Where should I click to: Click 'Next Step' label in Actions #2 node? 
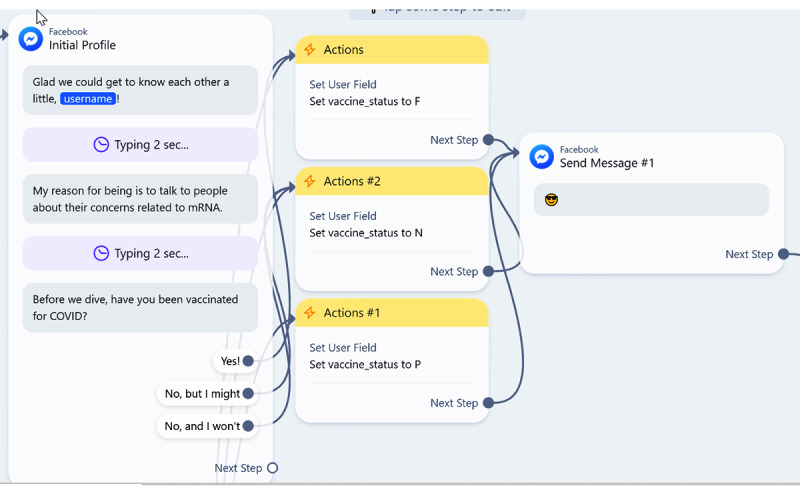click(454, 272)
